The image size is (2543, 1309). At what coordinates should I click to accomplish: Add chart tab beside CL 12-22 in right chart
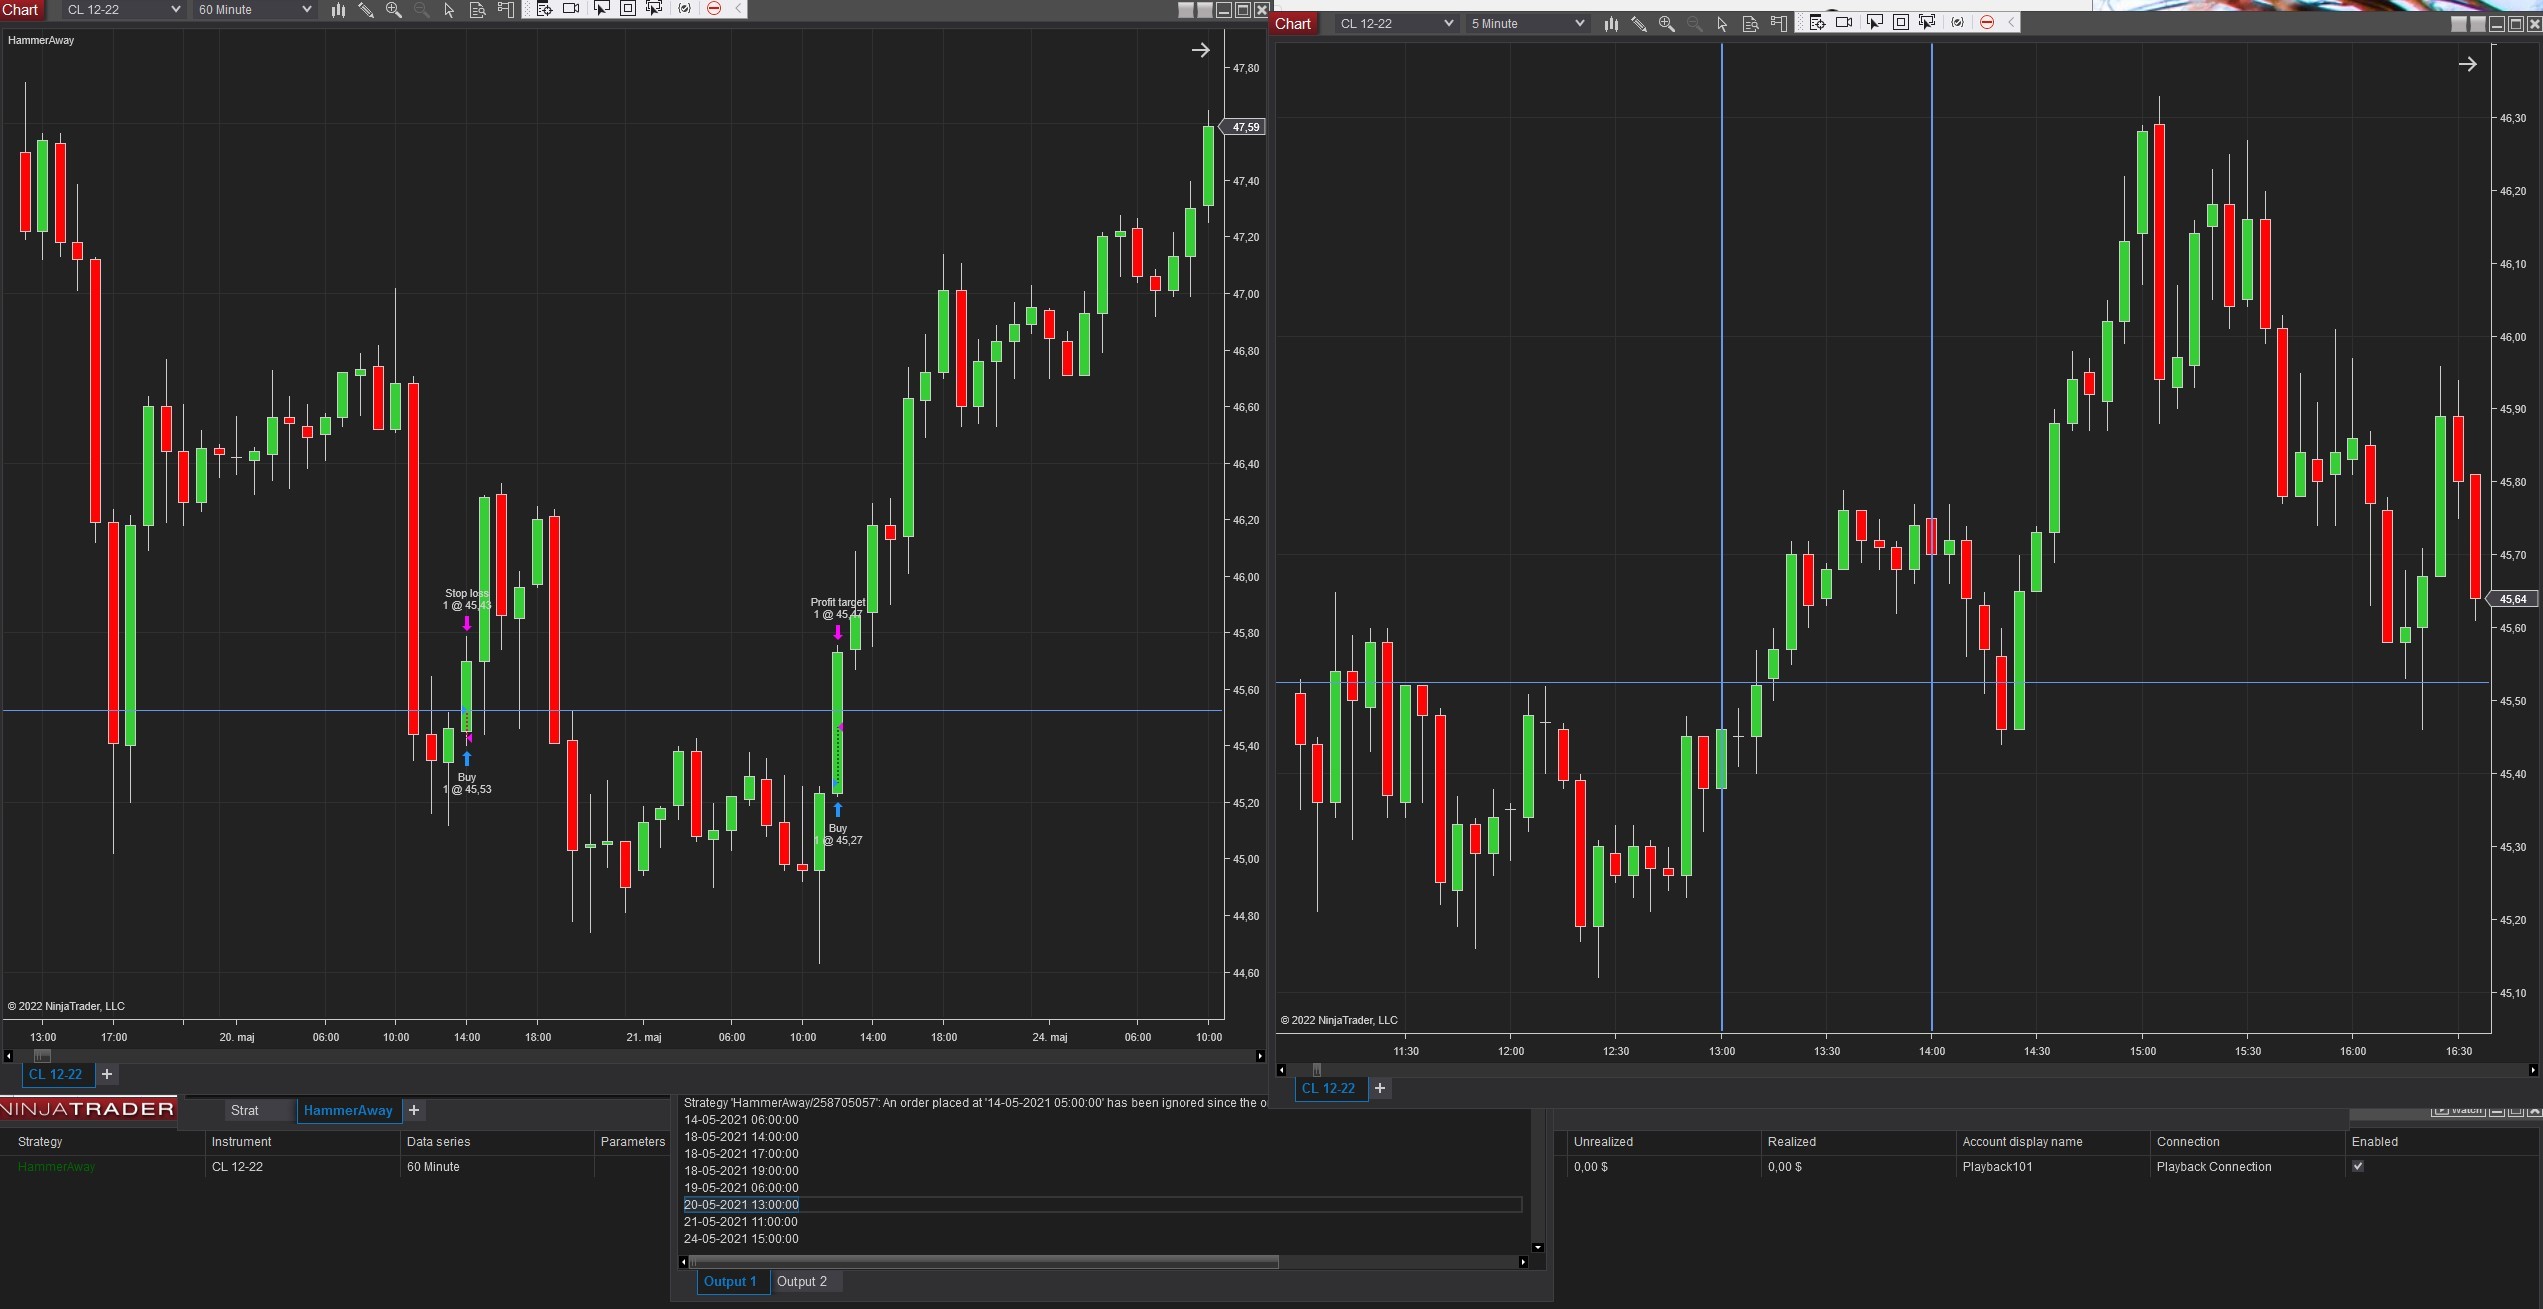pos(1380,1088)
